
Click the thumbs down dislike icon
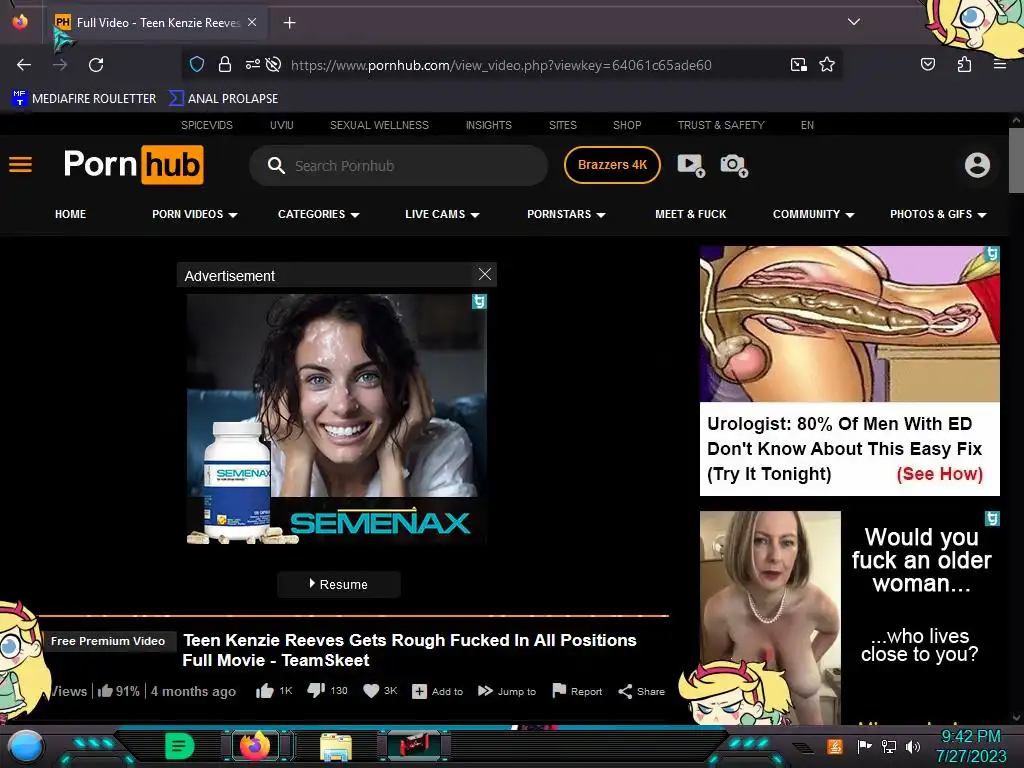316,690
